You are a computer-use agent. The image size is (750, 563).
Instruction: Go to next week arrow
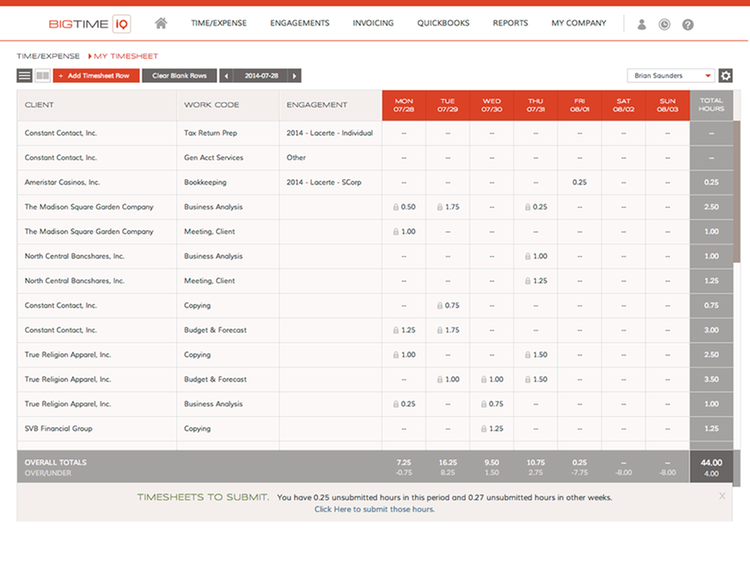pyautogui.click(x=295, y=76)
